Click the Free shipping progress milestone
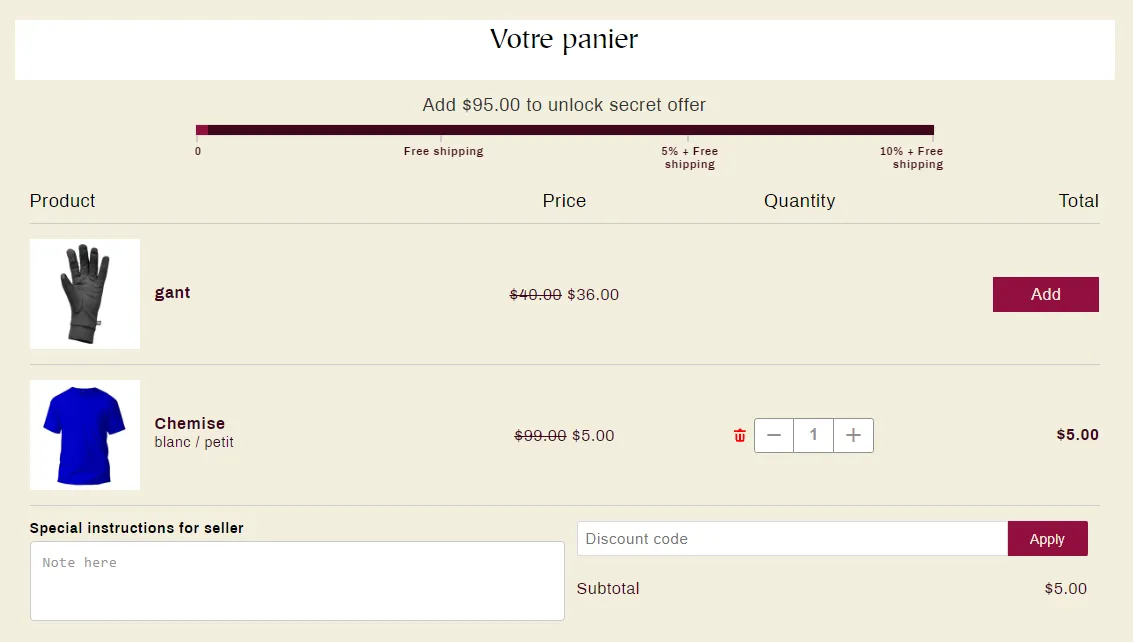The width and height of the screenshot is (1133, 642). click(443, 151)
